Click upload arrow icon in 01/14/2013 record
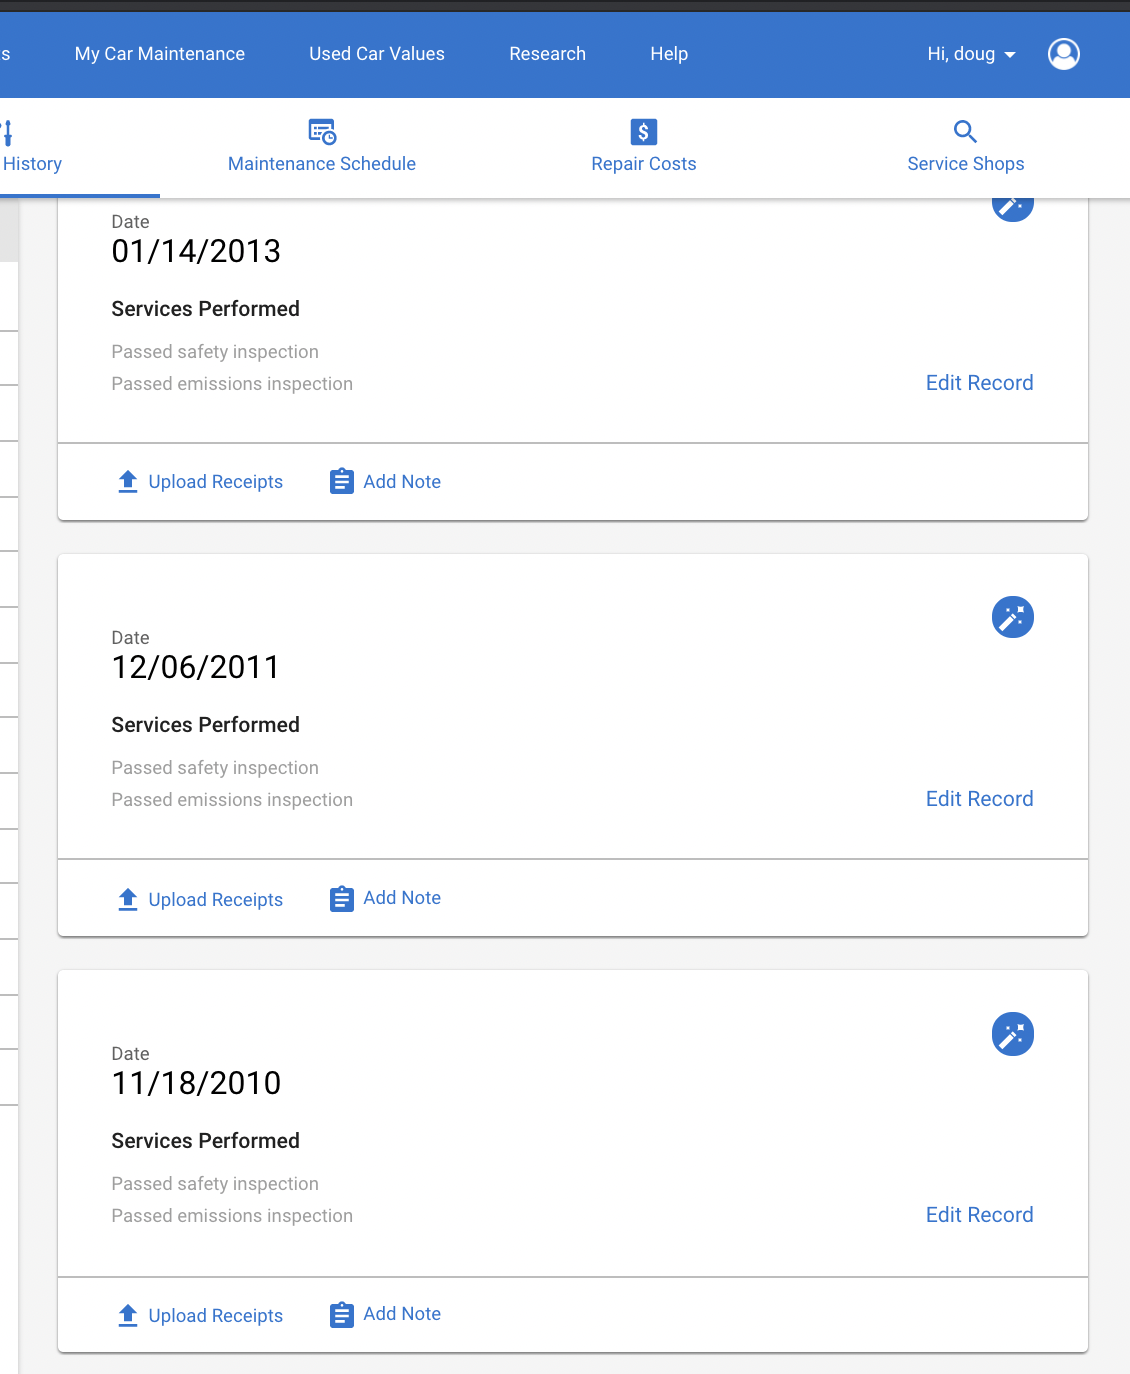The image size is (1130, 1374). coord(128,482)
